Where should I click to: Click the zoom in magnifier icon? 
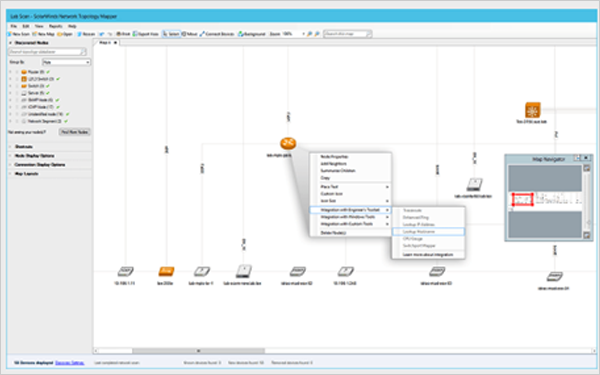(310, 34)
